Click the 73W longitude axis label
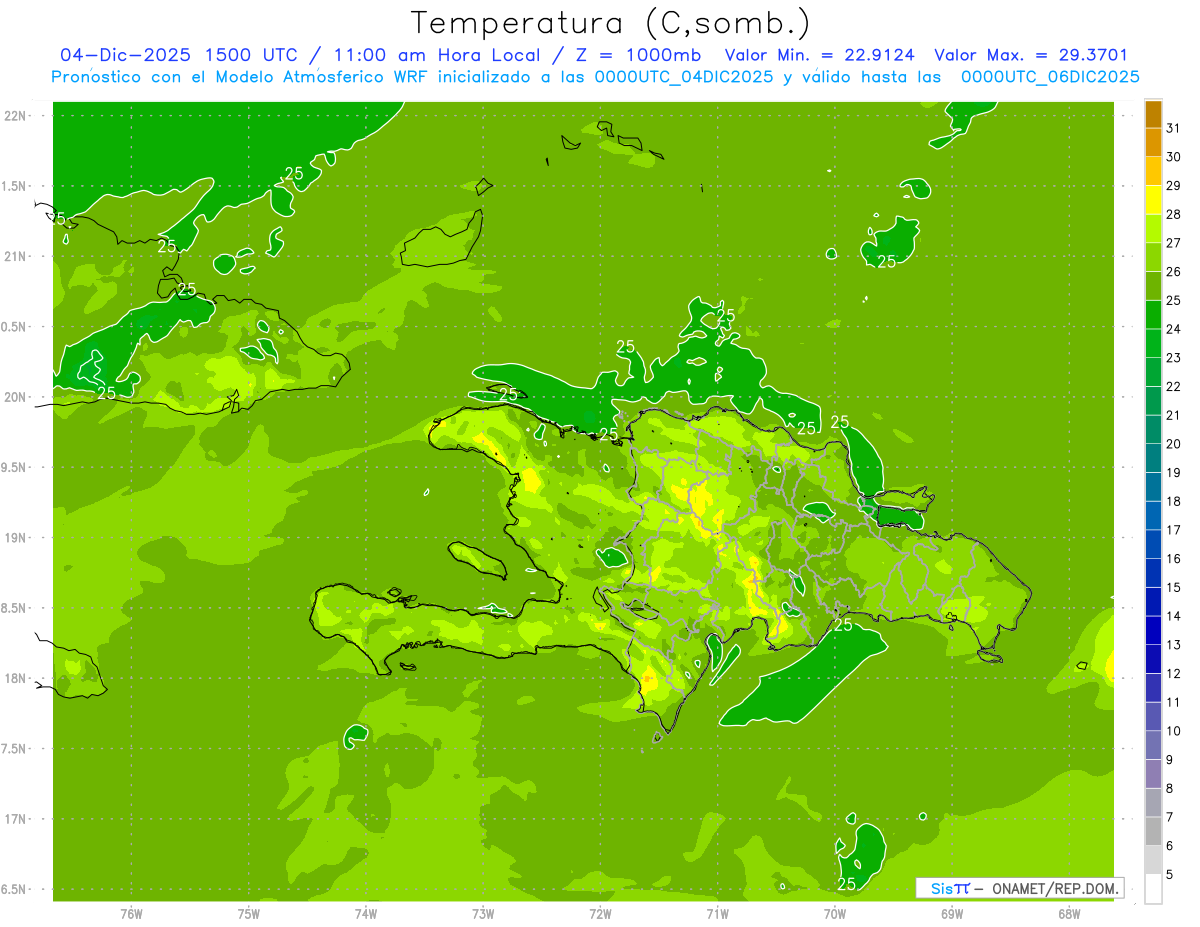 coord(483,914)
